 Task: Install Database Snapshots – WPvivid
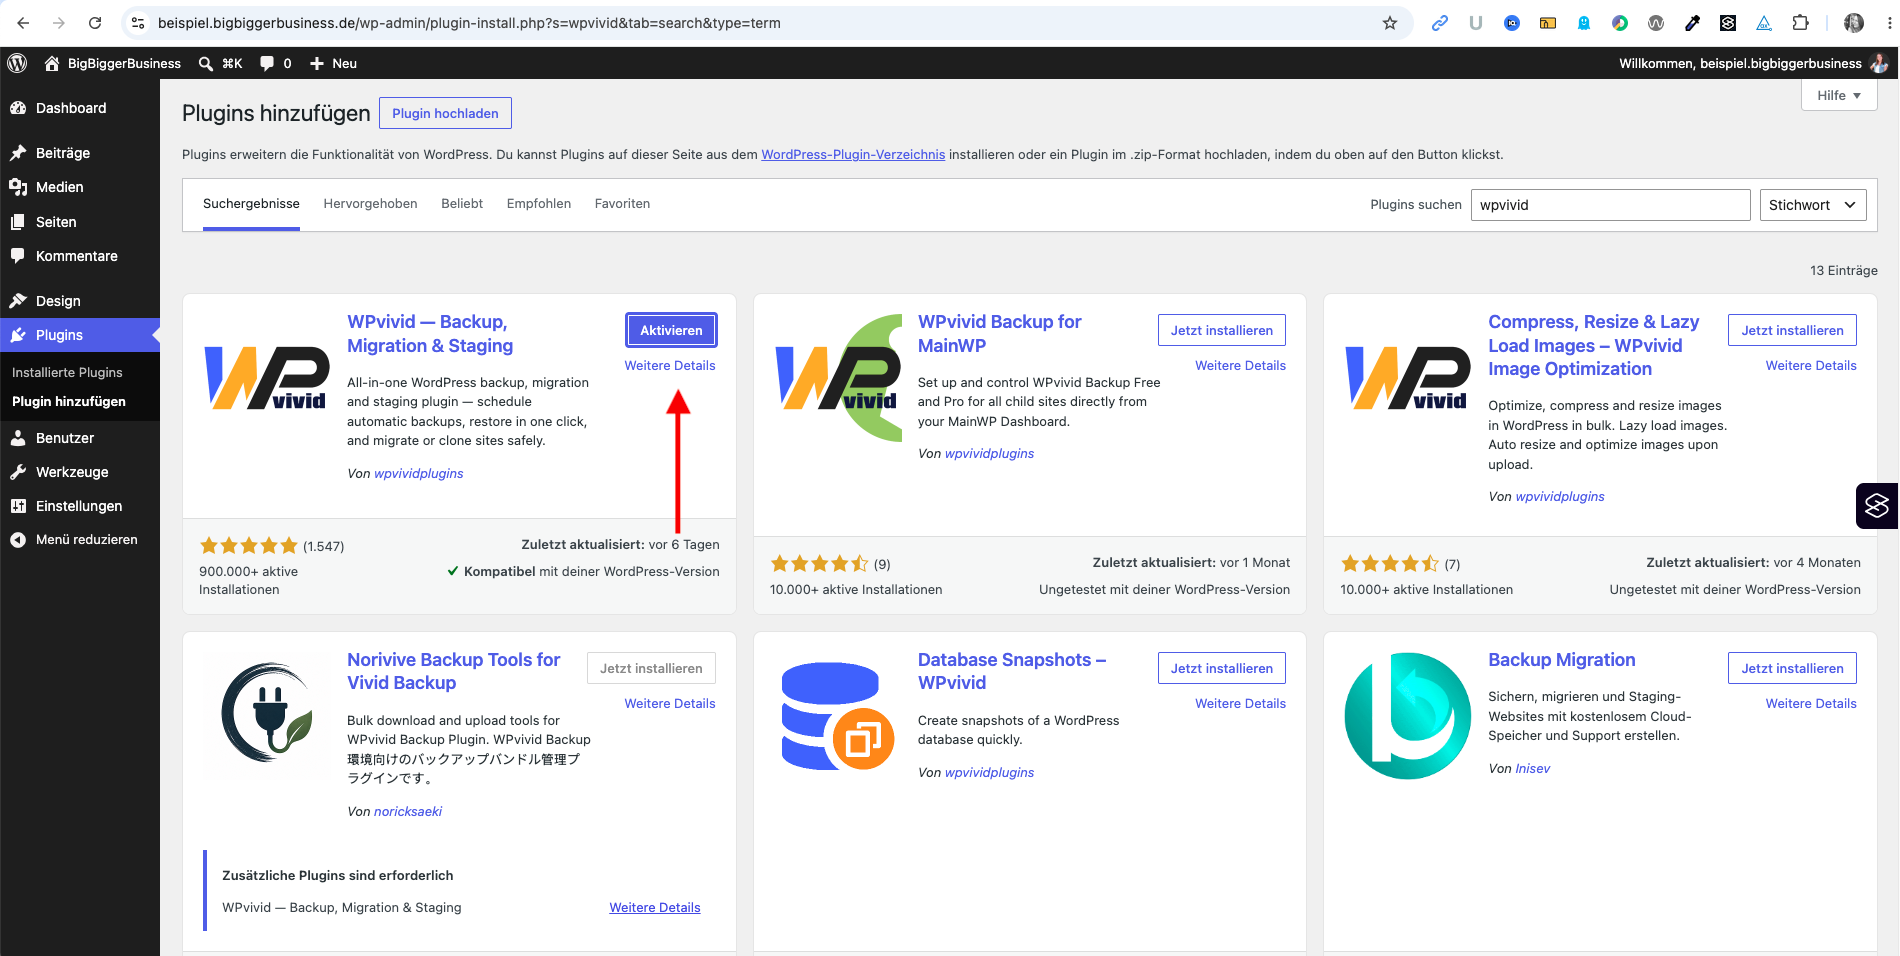click(x=1221, y=668)
